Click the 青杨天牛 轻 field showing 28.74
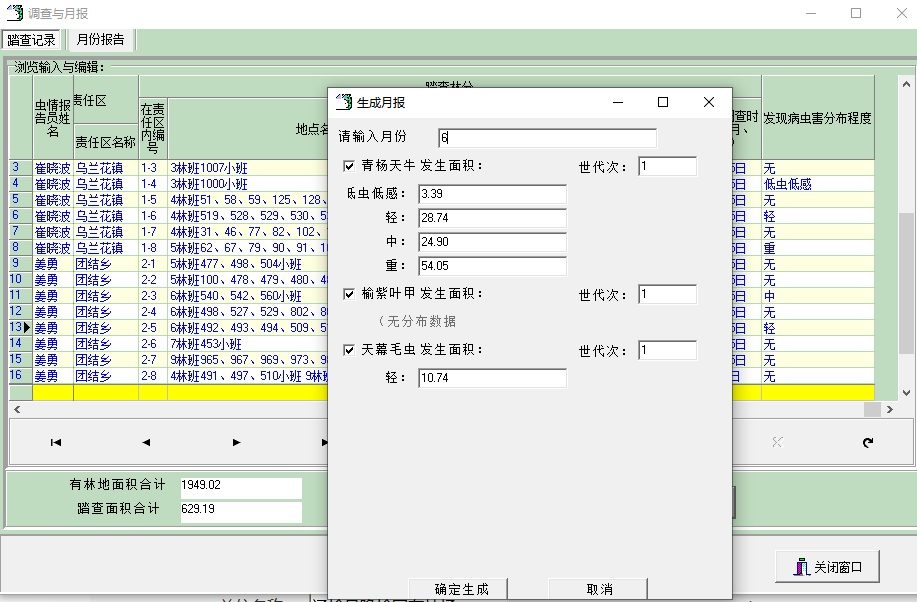917x602 pixels. [492, 218]
